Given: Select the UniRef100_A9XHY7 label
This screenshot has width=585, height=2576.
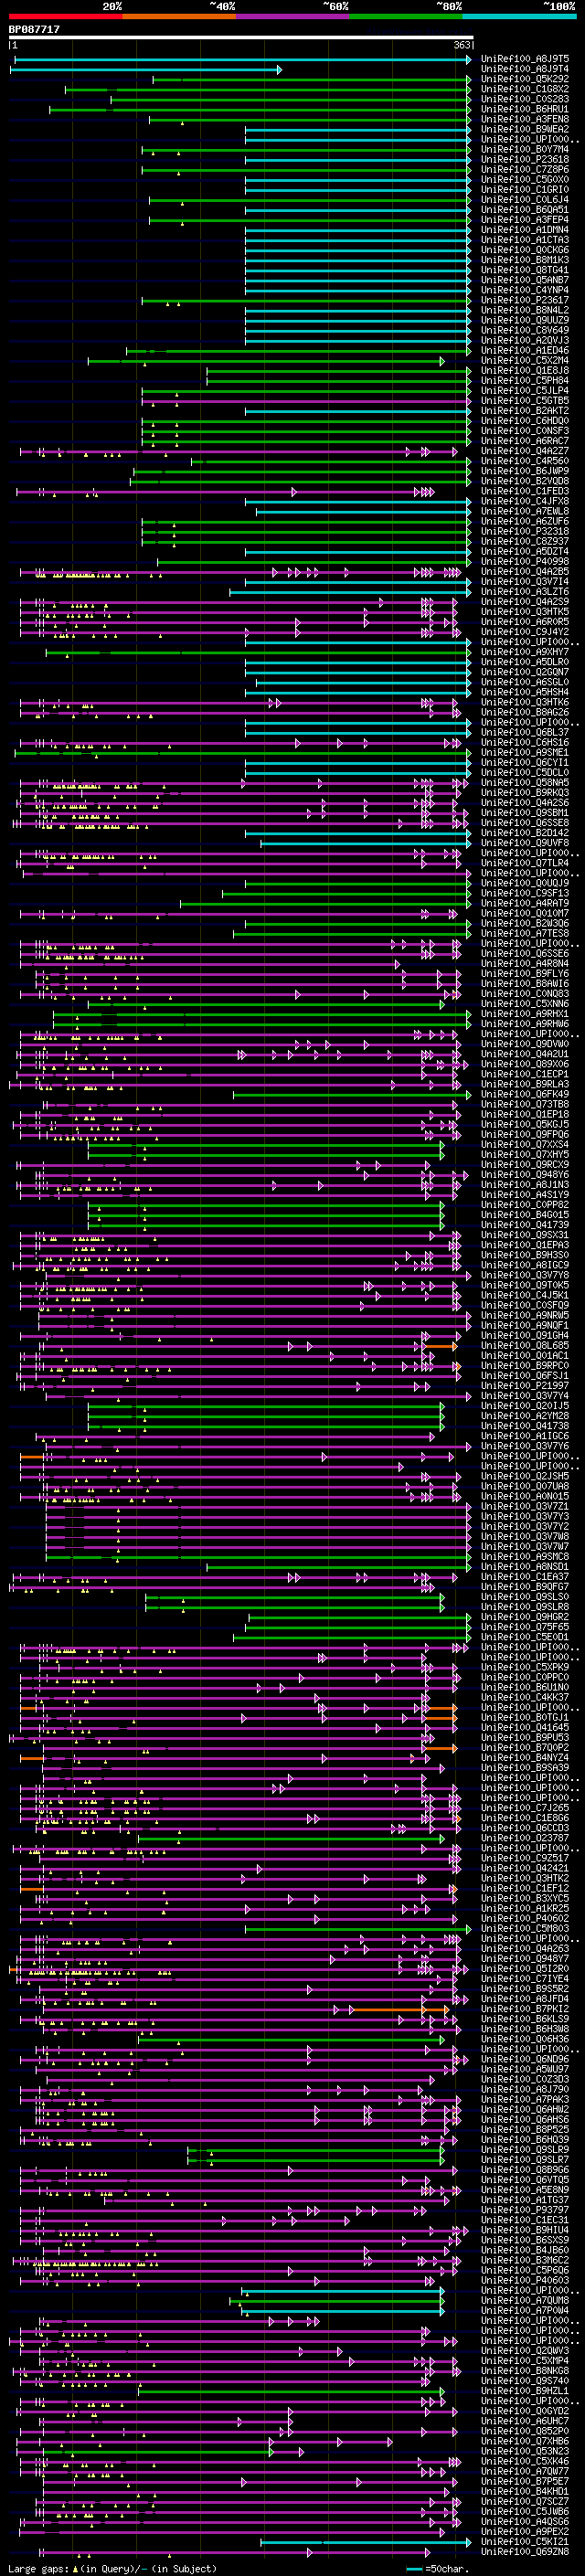Looking at the screenshot, I should coord(525,652).
